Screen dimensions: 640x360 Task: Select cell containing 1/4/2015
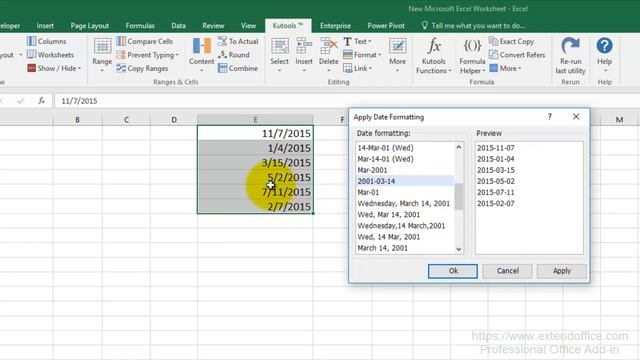click(255, 148)
